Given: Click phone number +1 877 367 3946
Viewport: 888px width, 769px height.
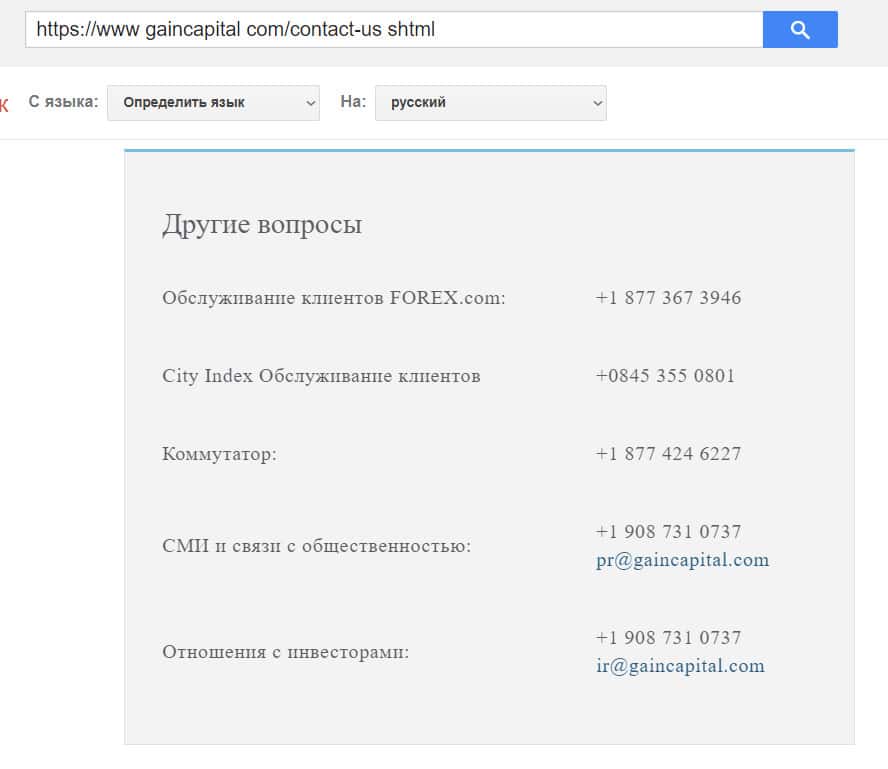Looking at the screenshot, I should (668, 298).
